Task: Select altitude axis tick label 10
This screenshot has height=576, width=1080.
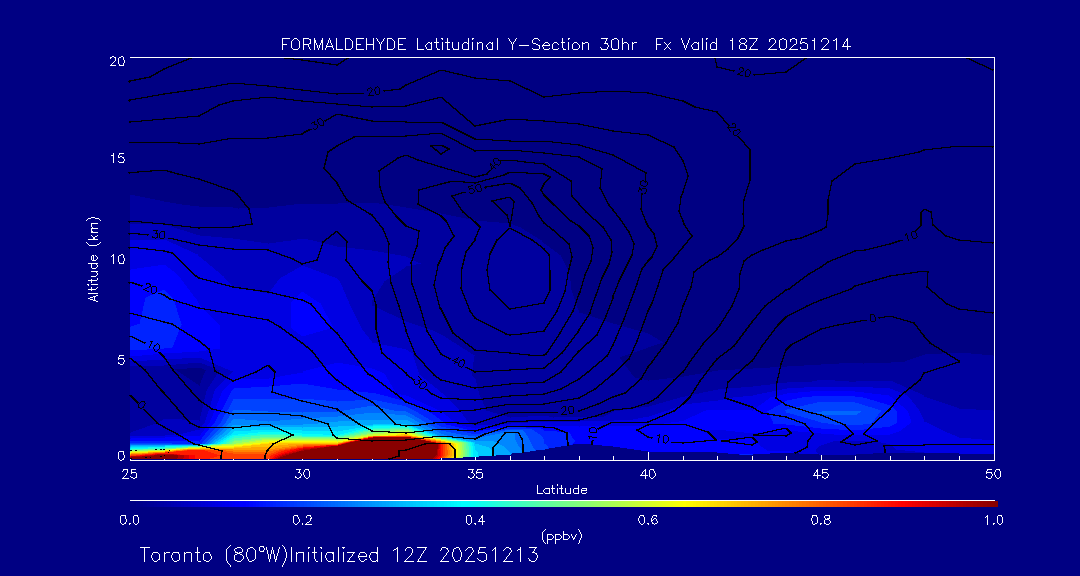Action: click(116, 259)
